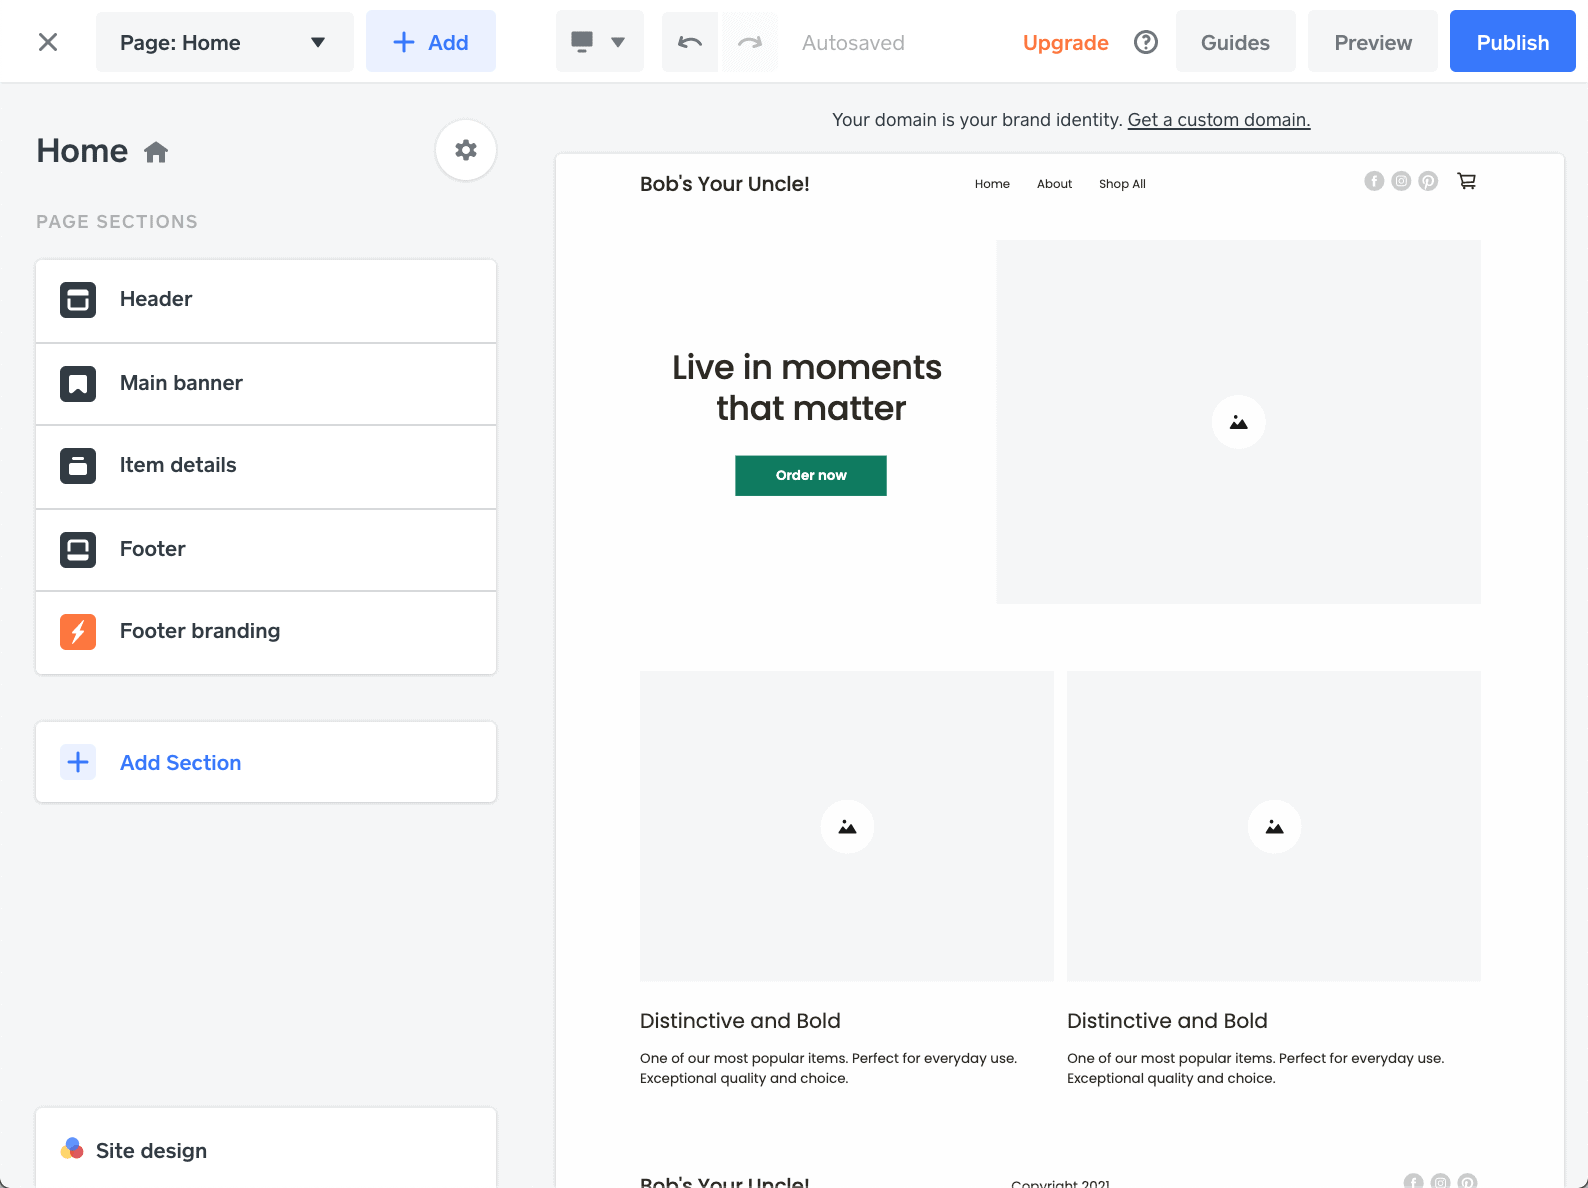The image size is (1588, 1188).
Task: Click the Upgrade link
Action: (1065, 43)
